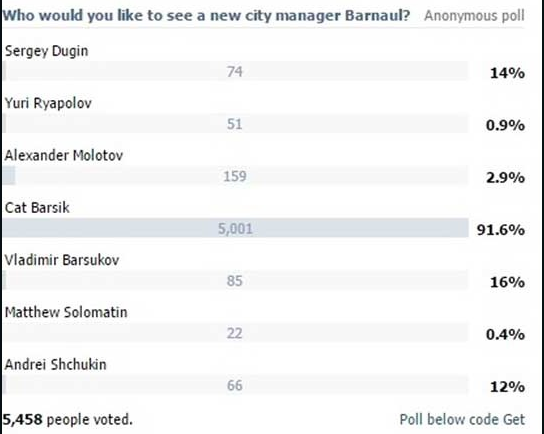Click Cat Barsik's bar showing 5,001 votes
Image resolution: width=544 pixels, height=434 pixels.
coord(236,228)
